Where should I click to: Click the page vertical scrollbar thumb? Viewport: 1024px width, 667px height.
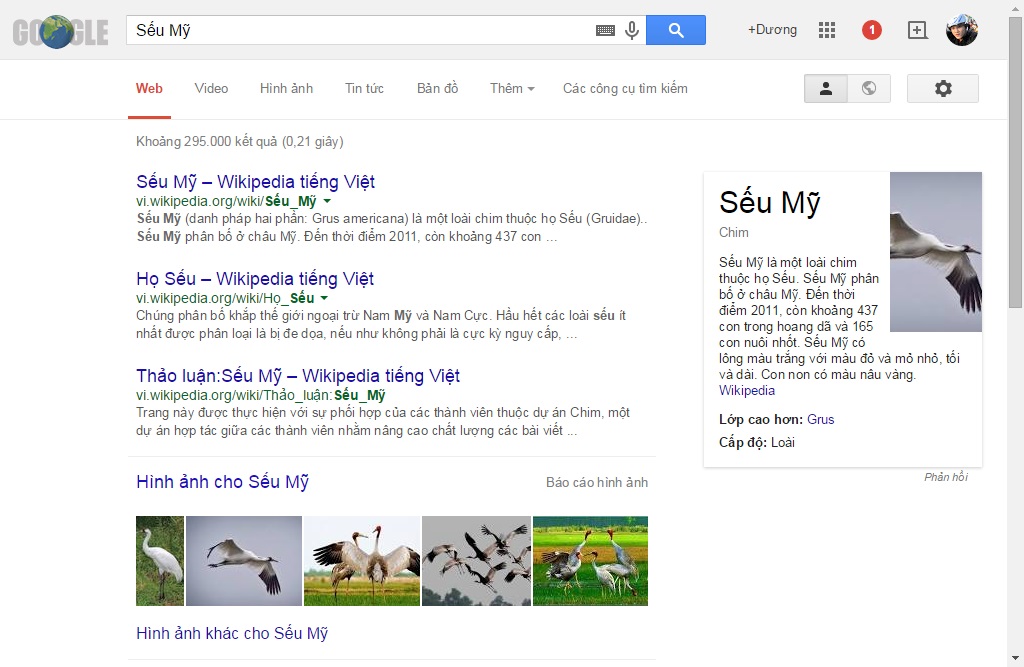click(1016, 162)
